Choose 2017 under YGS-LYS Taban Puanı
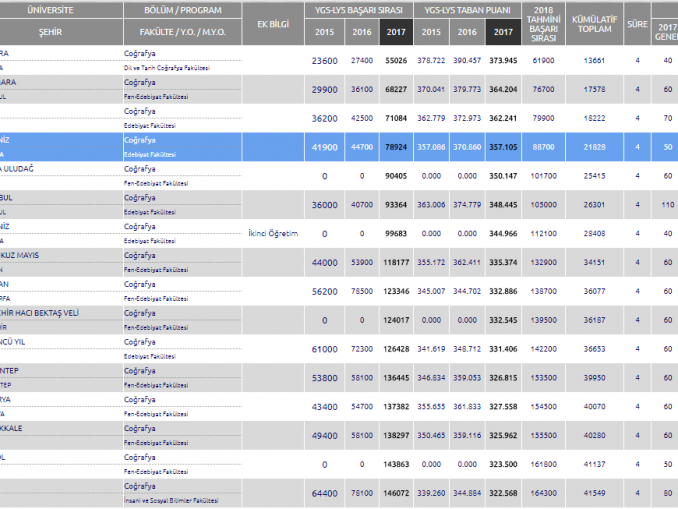This screenshot has width=678, height=509. [504, 33]
